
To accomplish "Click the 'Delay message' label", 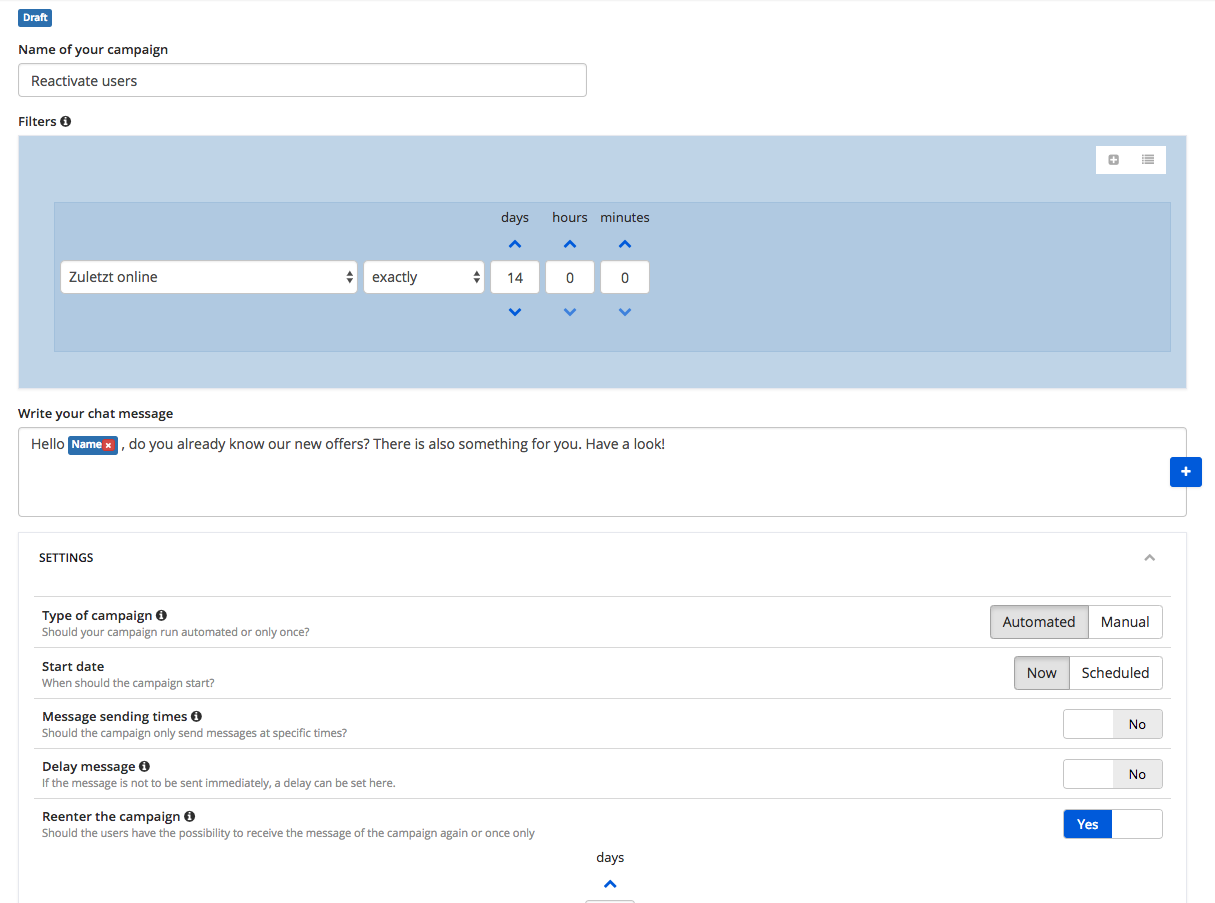I will [89, 766].
